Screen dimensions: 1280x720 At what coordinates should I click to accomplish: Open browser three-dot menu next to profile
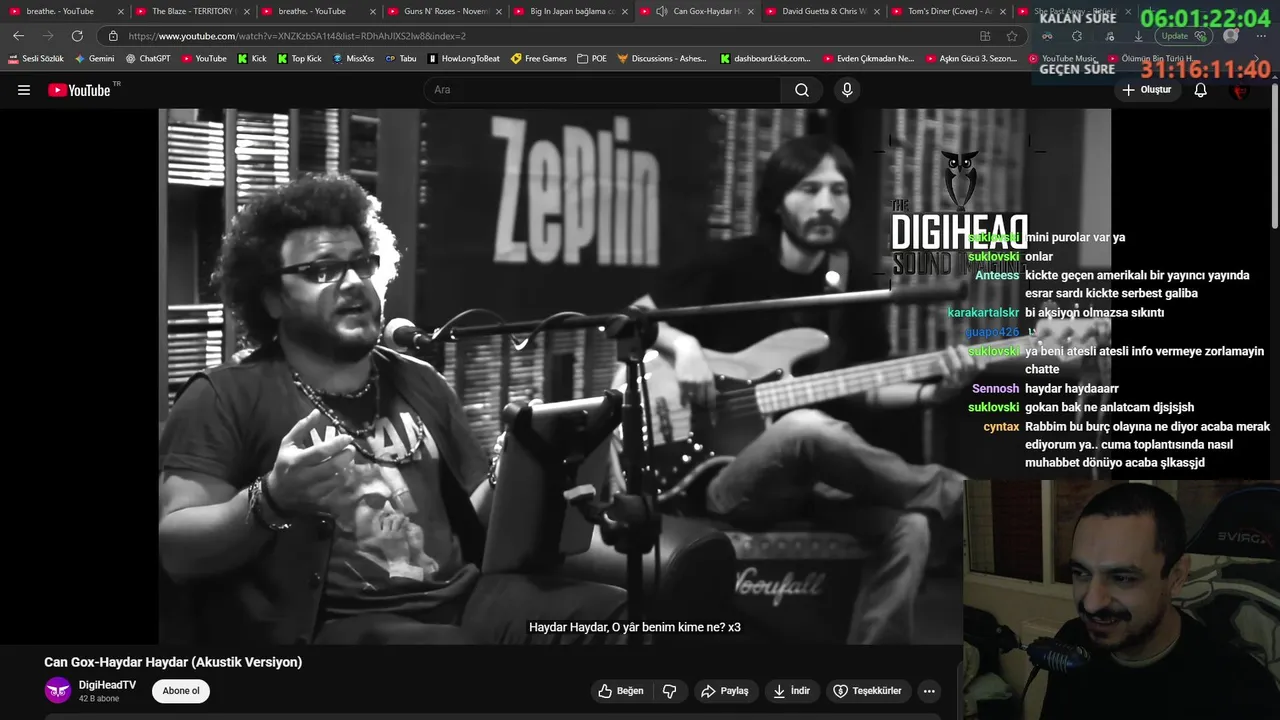pyautogui.click(x=1260, y=36)
